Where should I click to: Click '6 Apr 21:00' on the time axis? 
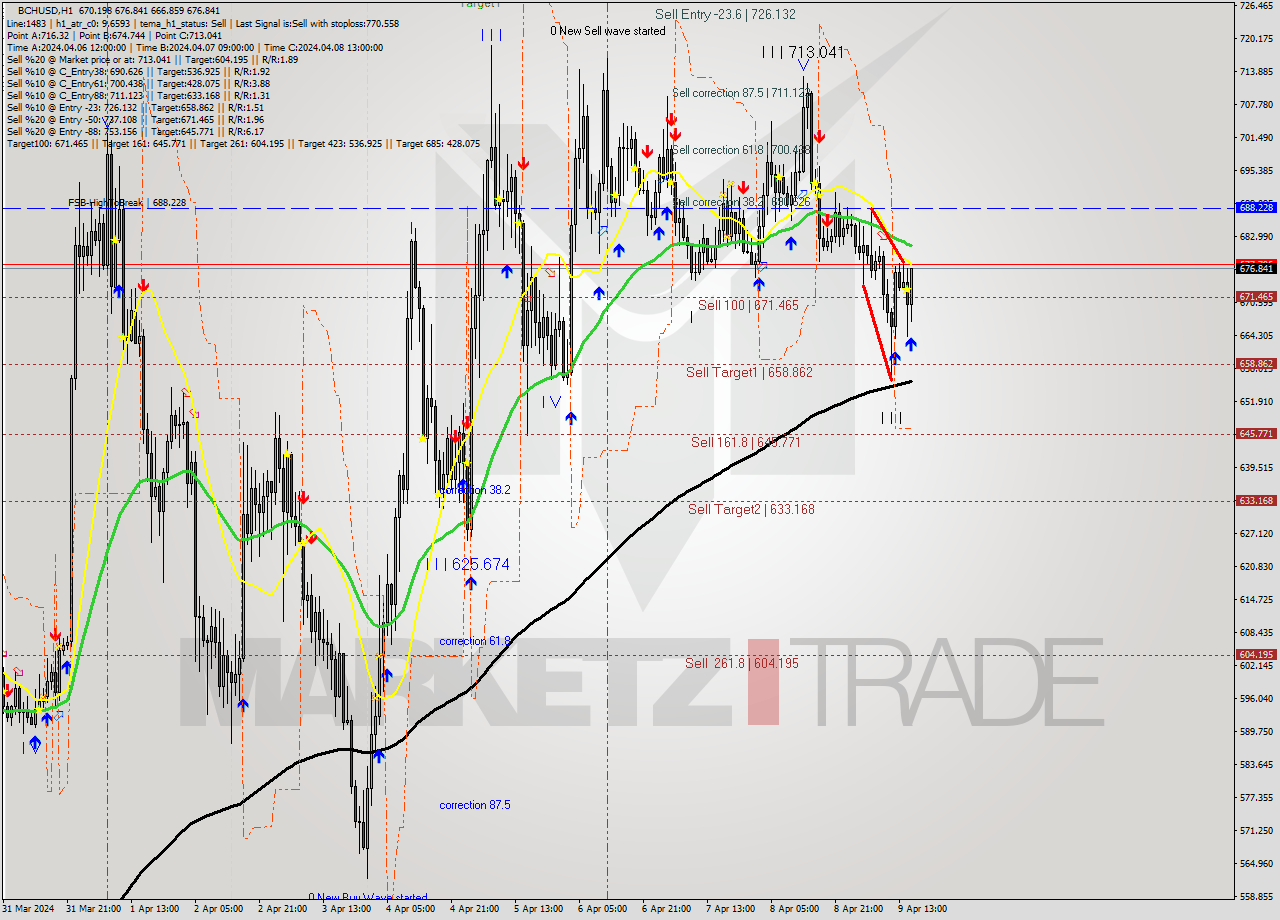coord(666,910)
